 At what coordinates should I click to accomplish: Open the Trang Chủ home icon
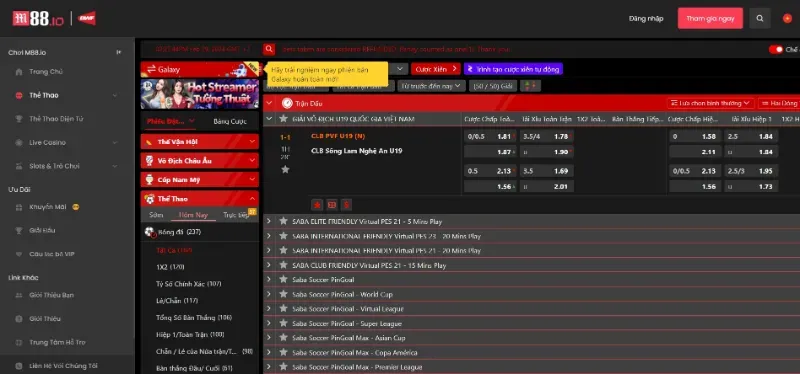click(19, 72)
